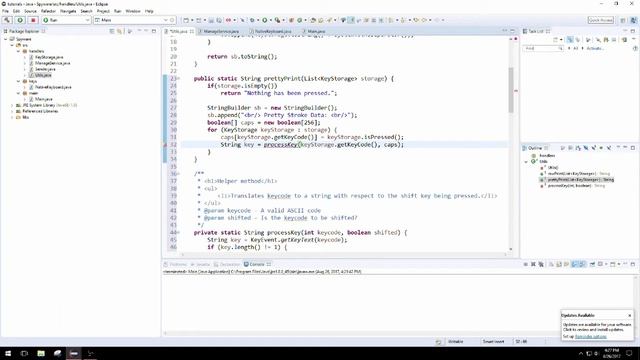Toggle Link with Editor in Package Explorer

click(x=119, y=31)
